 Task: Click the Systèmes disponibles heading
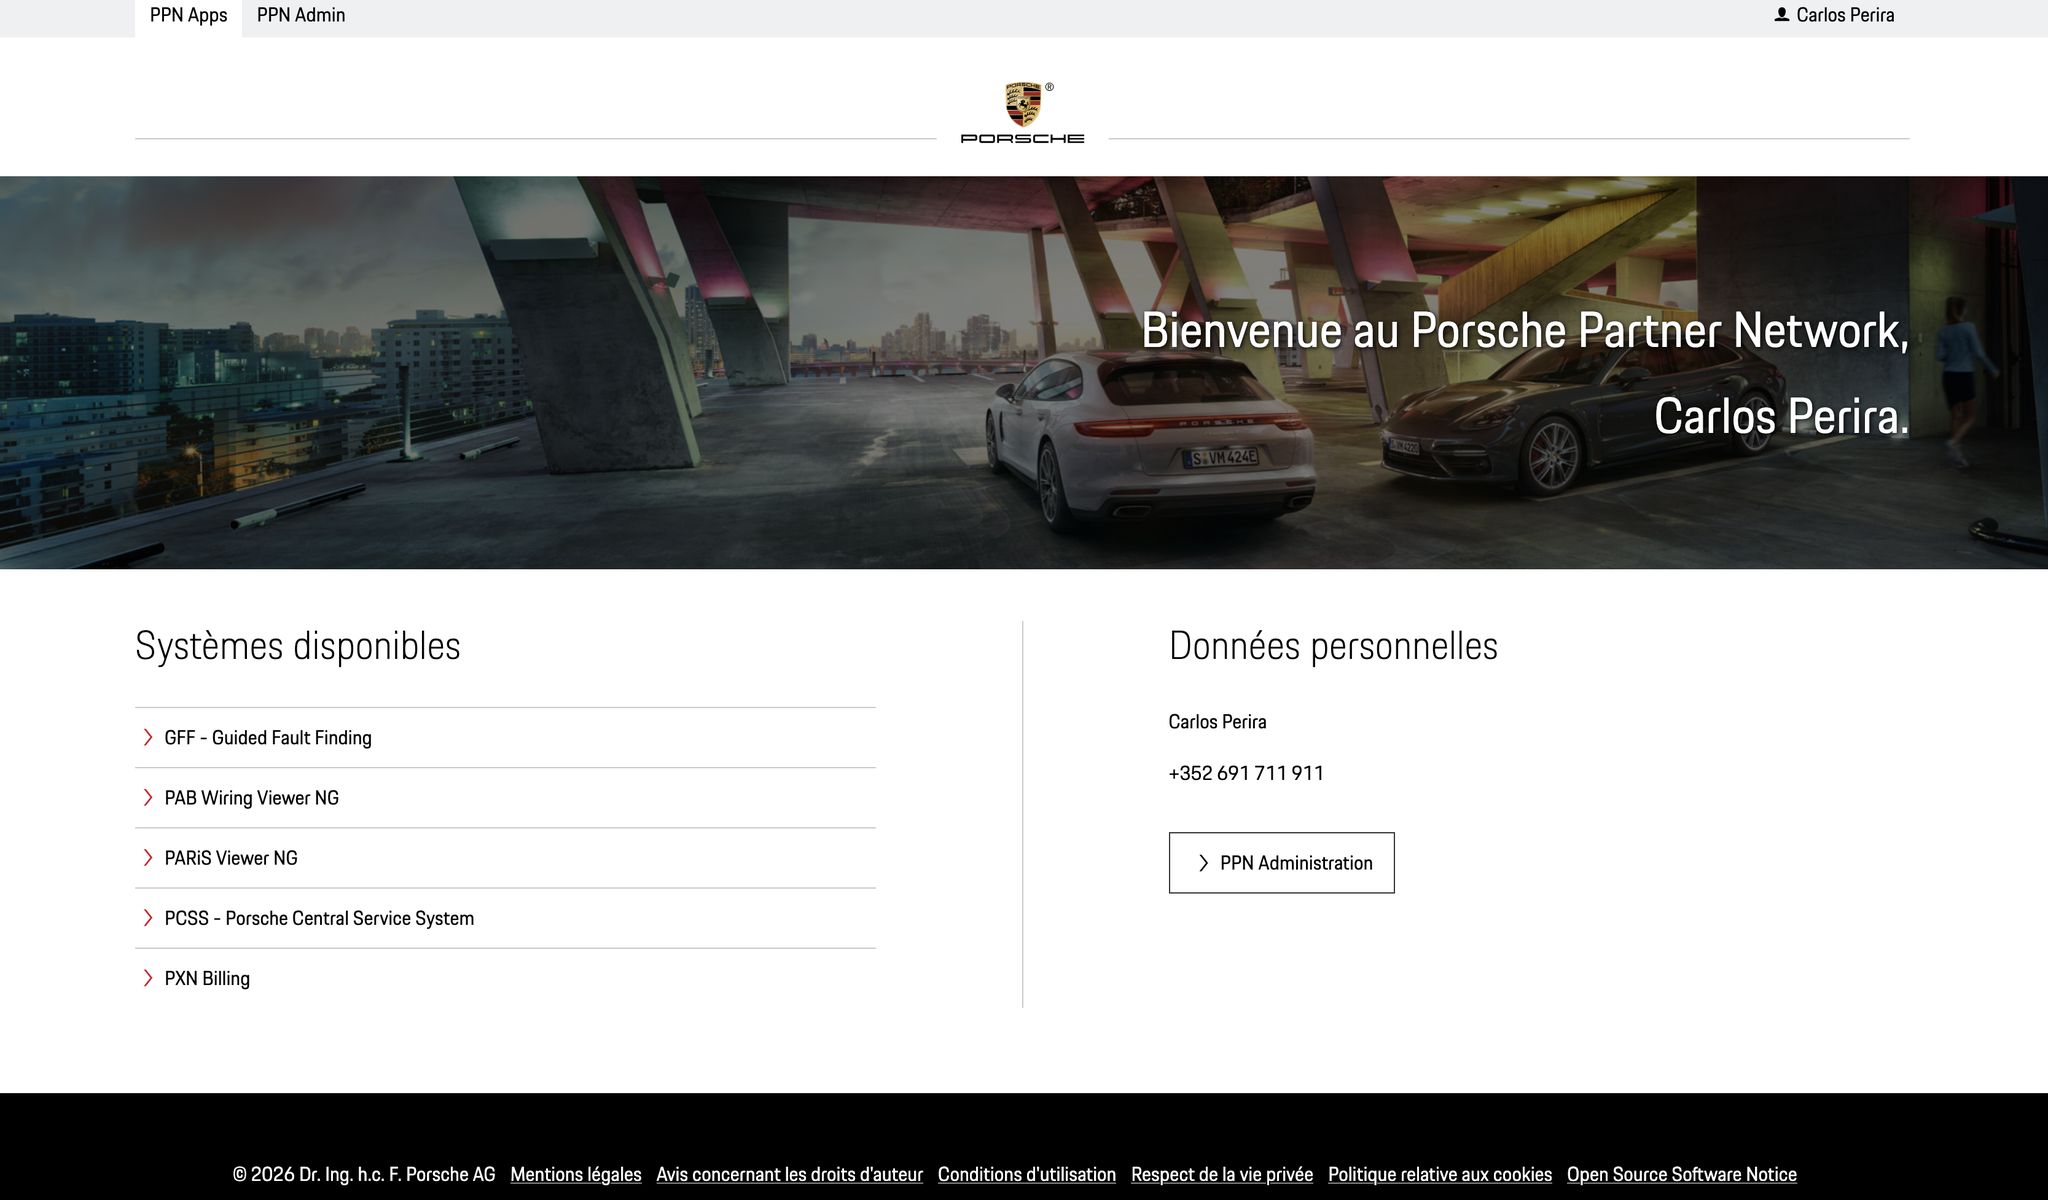(x=298, y=646)
